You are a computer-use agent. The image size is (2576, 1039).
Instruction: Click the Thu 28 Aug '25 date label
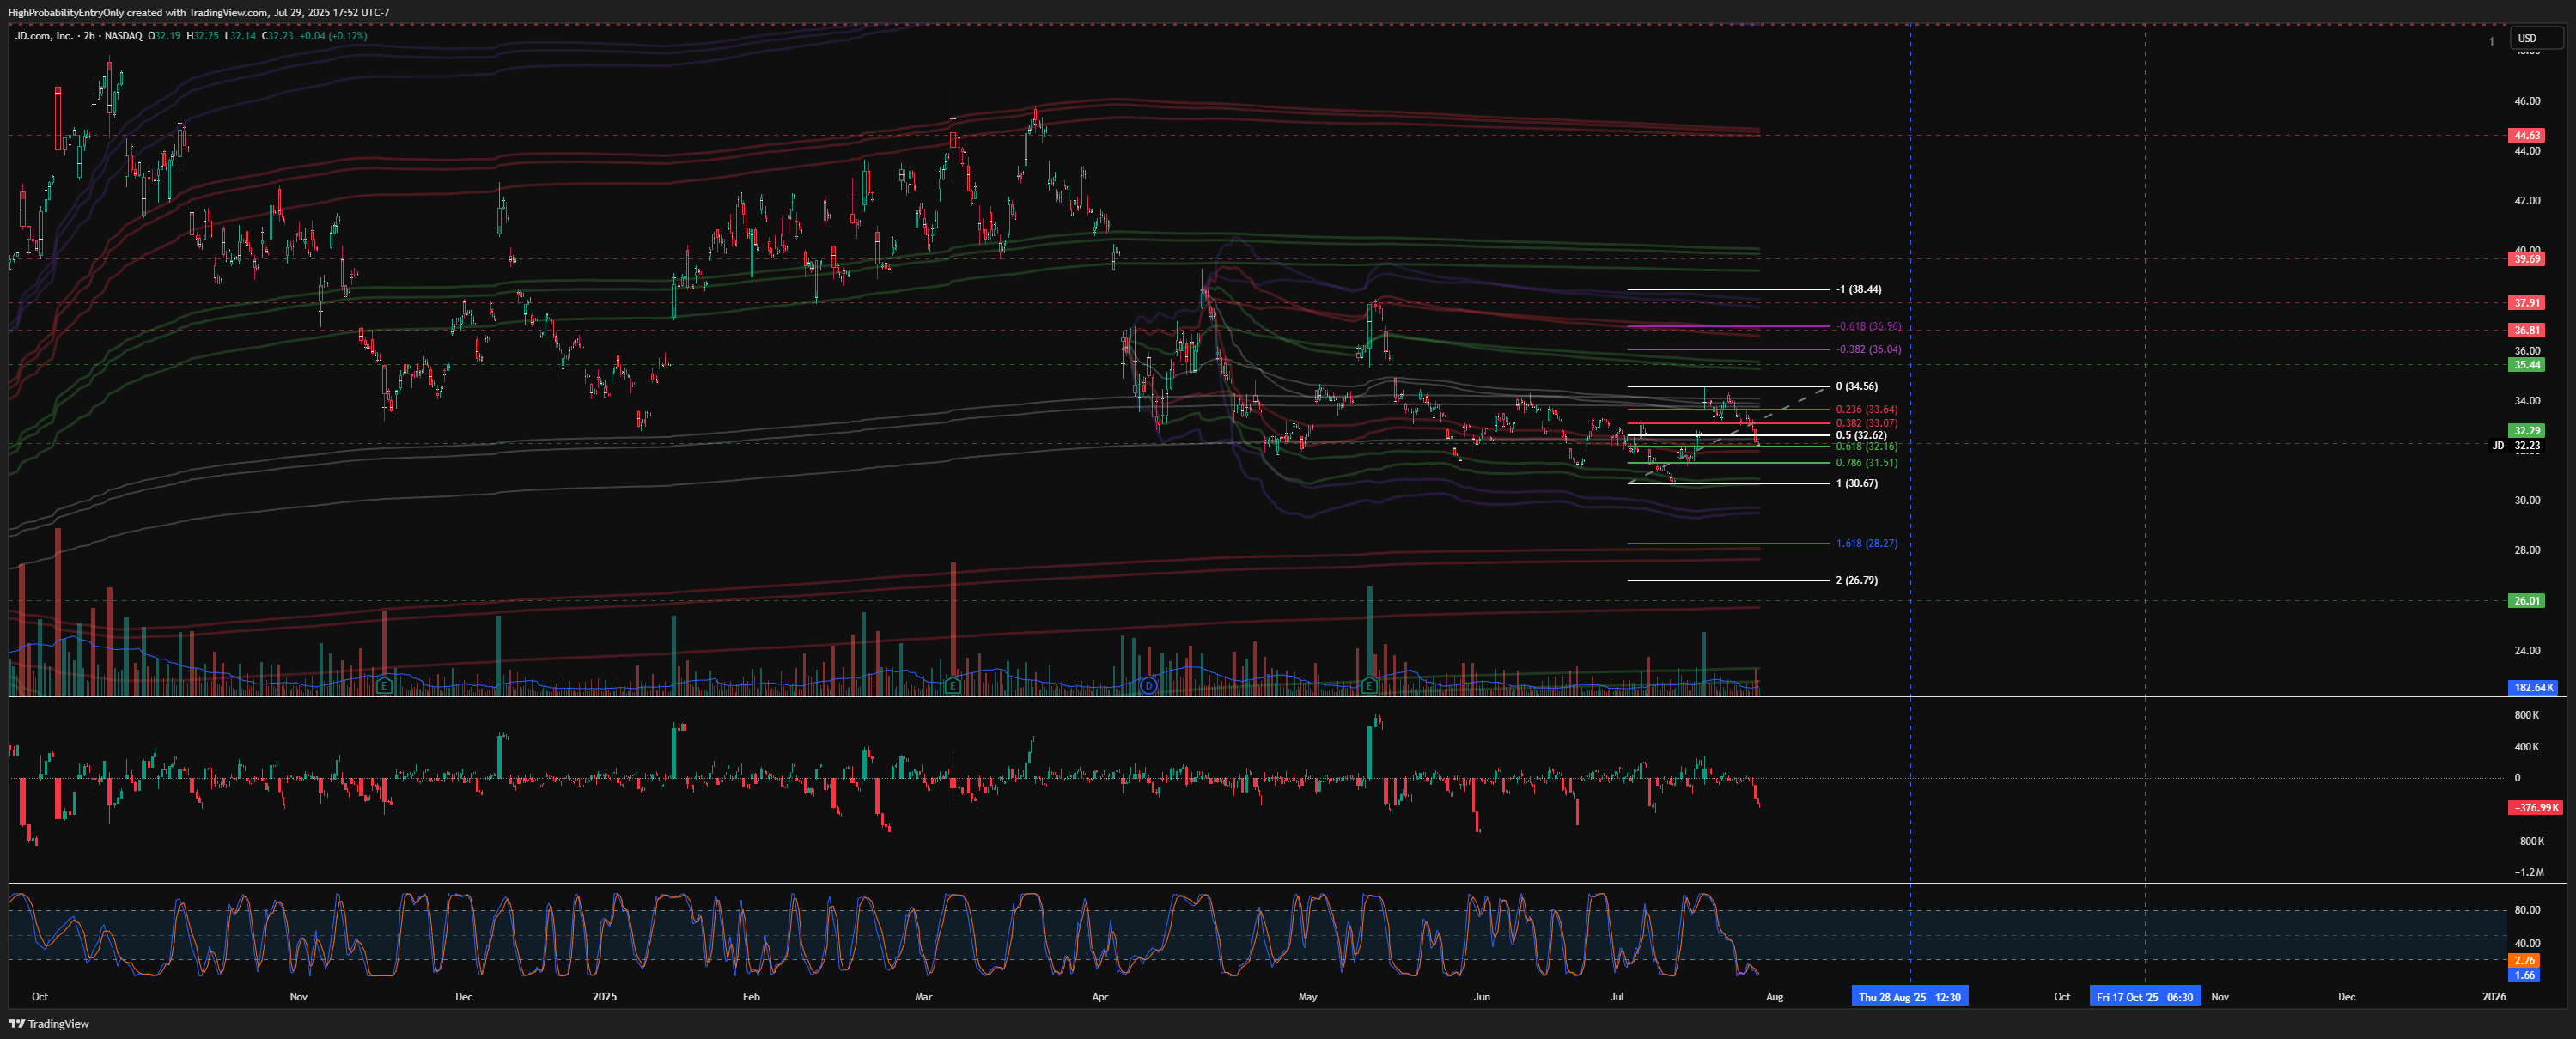[x=1910, y=996]
